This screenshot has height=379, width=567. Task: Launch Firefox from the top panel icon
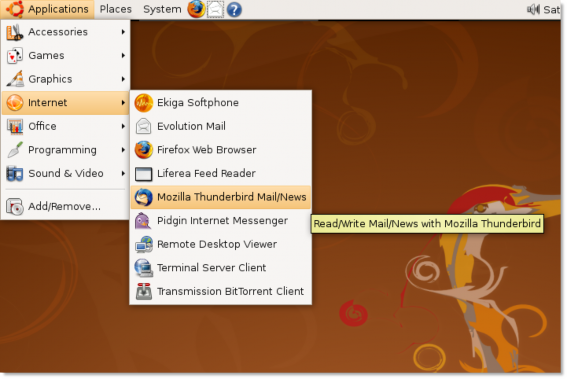click(x=196, y=9)
